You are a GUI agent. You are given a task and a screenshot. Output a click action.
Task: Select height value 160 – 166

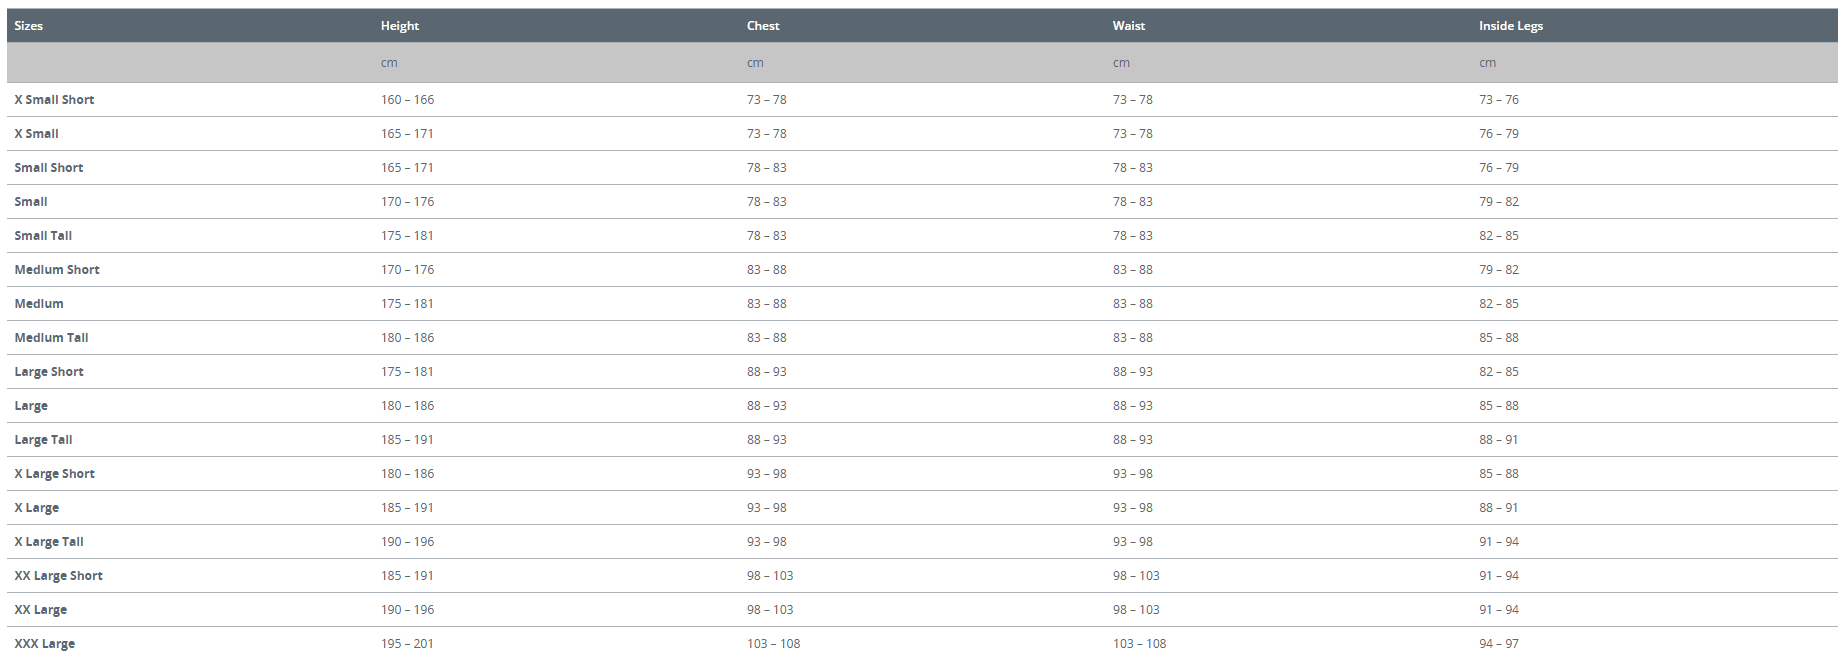407,100
